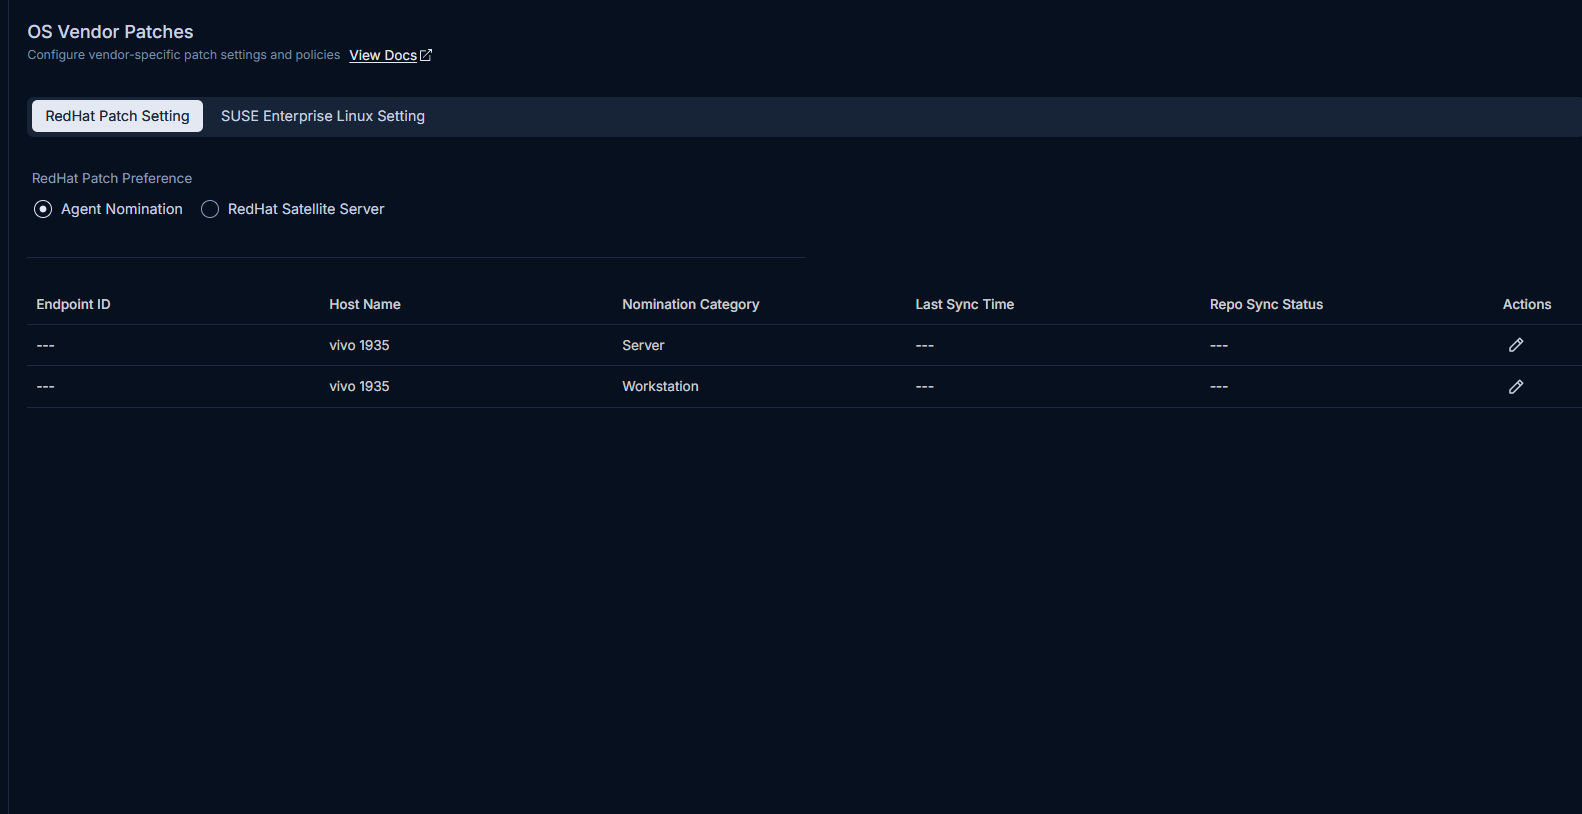
Task: Click the OS Vendor Patches heading
Action: [x=110, y=32]
